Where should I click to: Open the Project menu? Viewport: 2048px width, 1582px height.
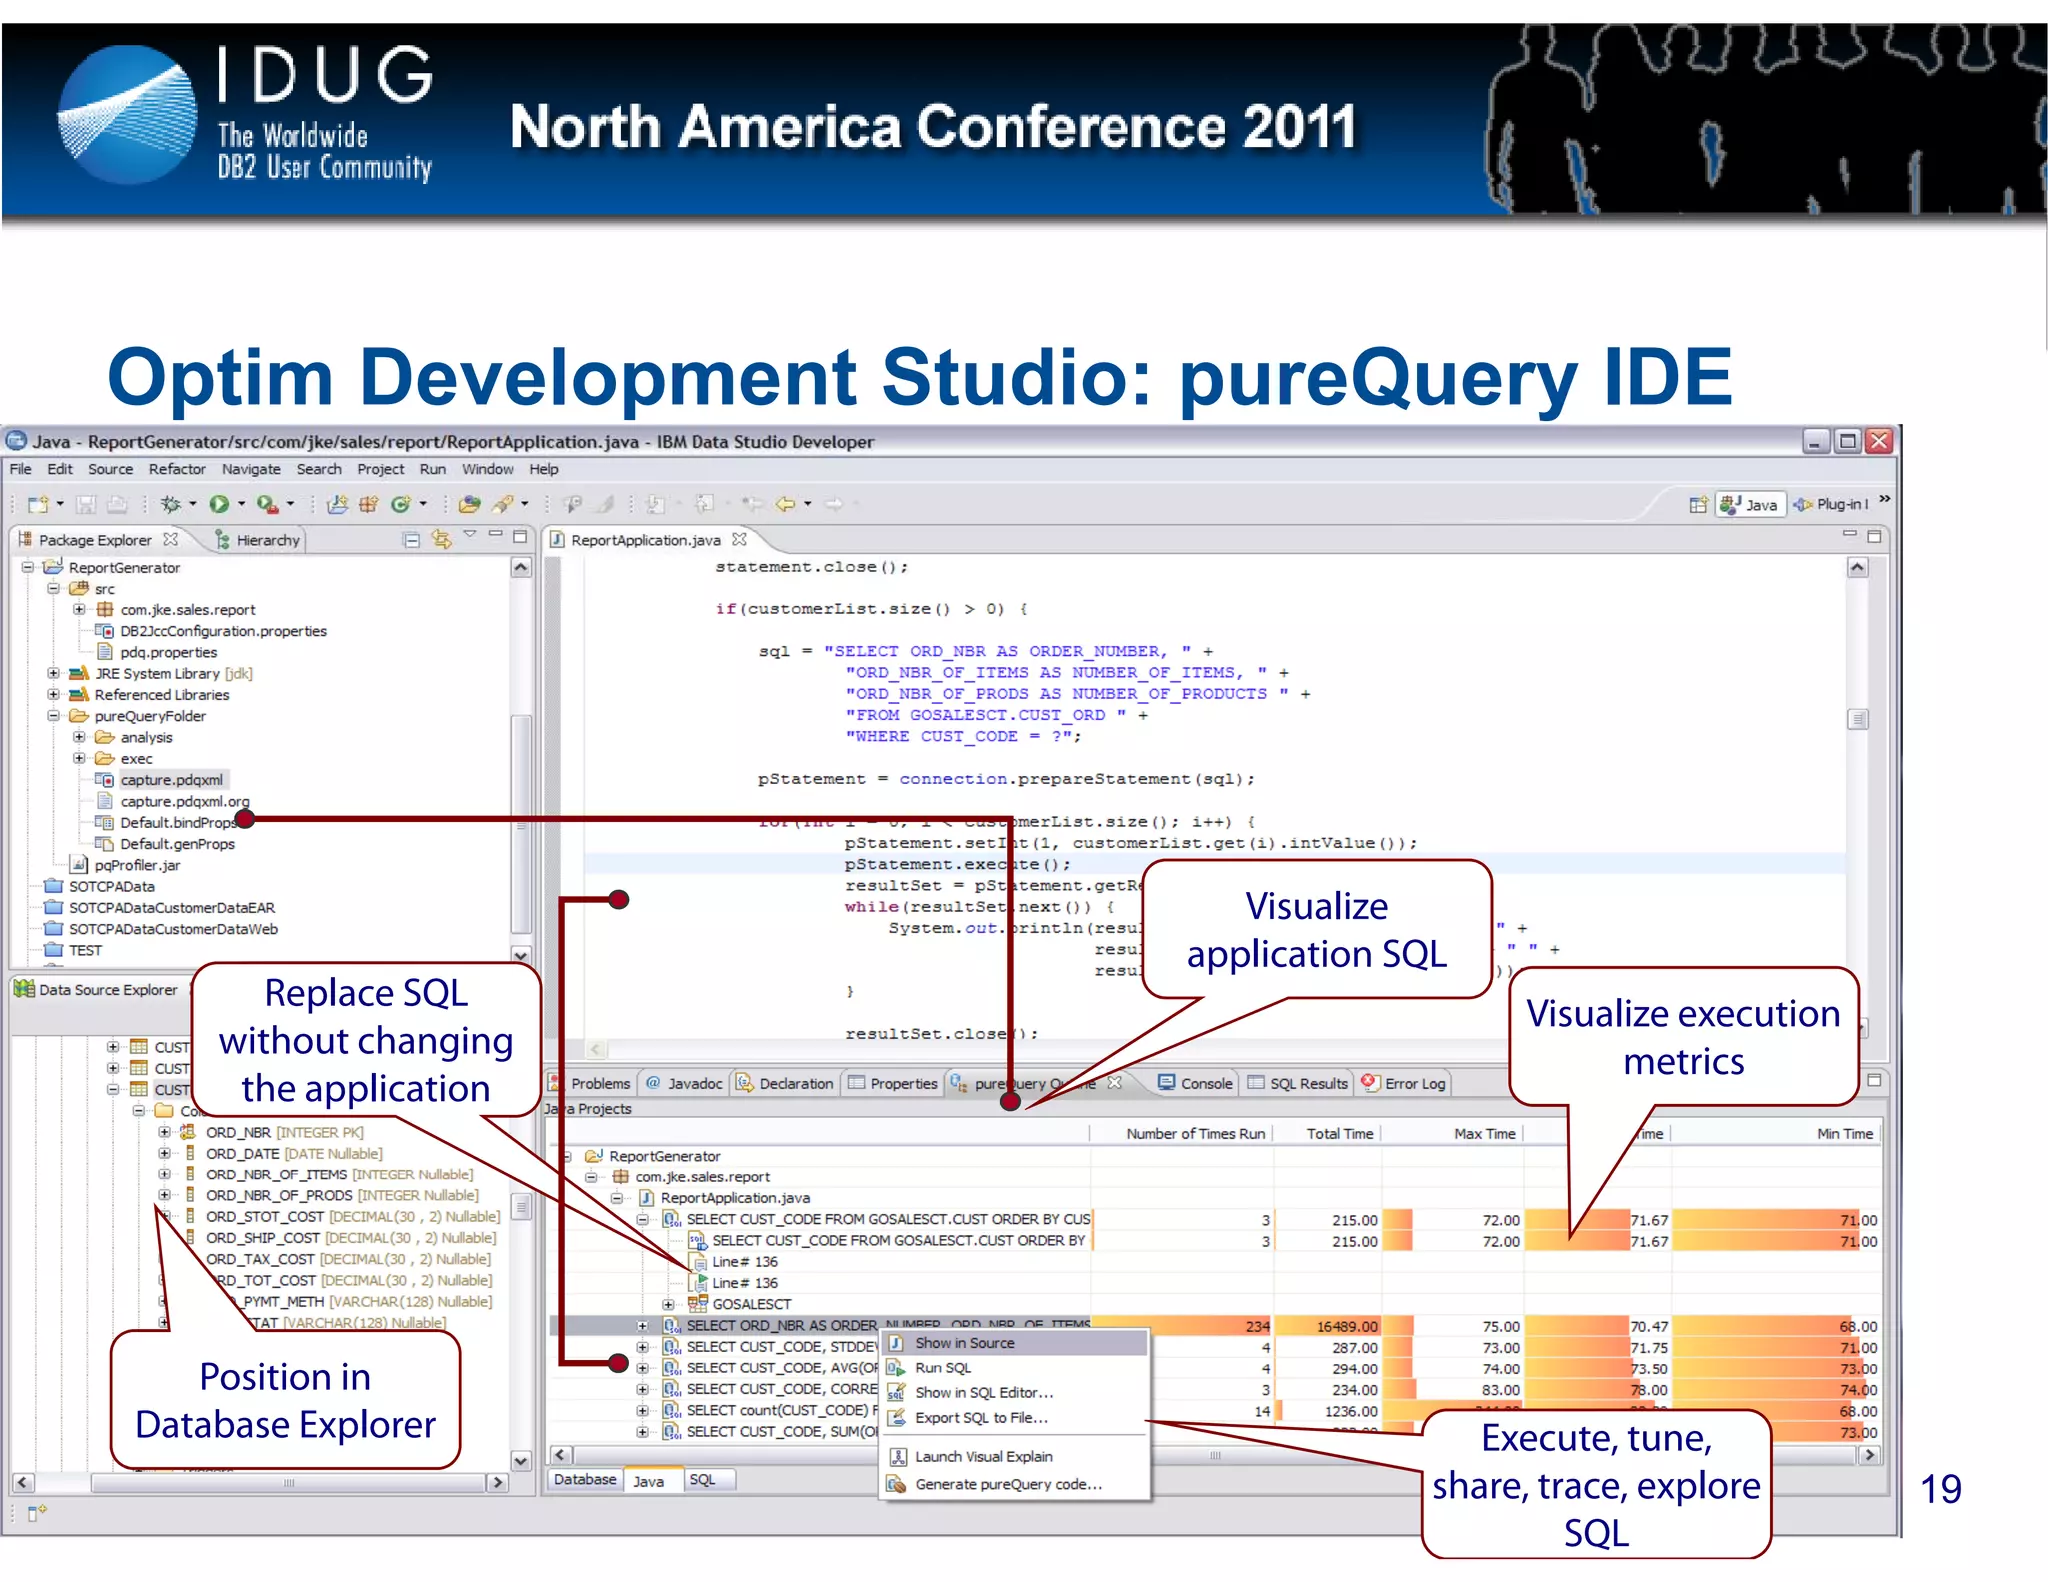[381, 469]
